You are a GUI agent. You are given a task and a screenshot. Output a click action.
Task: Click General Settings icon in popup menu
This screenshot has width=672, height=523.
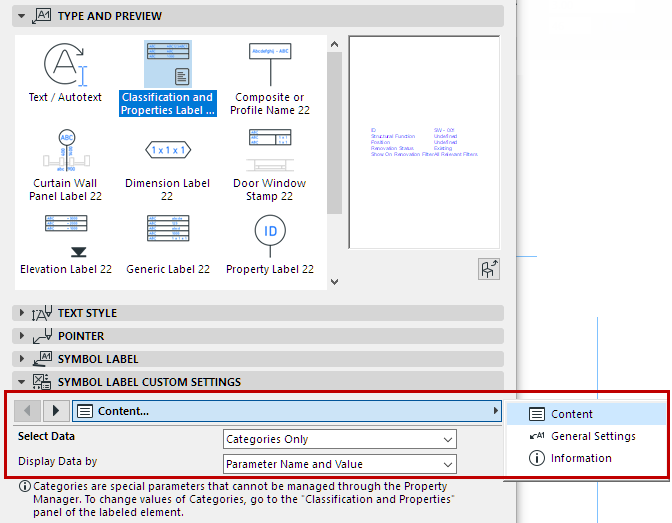(x=537, y=436)
